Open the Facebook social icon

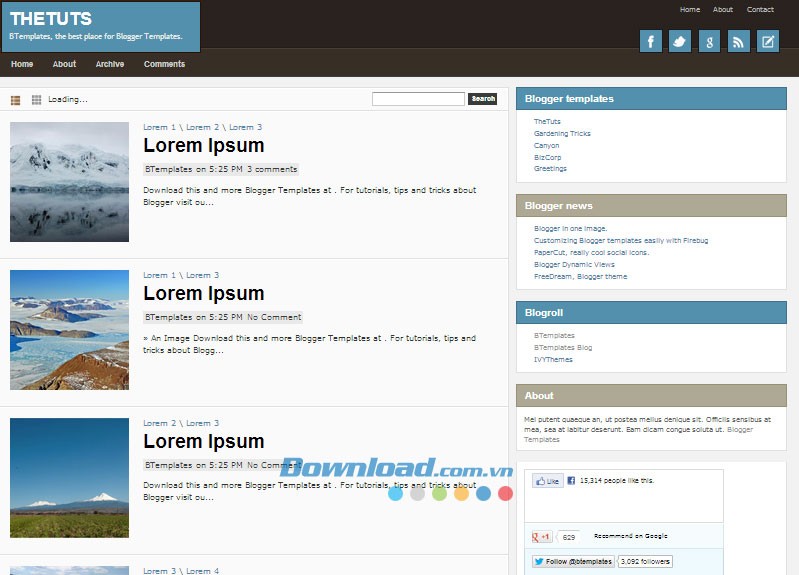tap(651, 41)
